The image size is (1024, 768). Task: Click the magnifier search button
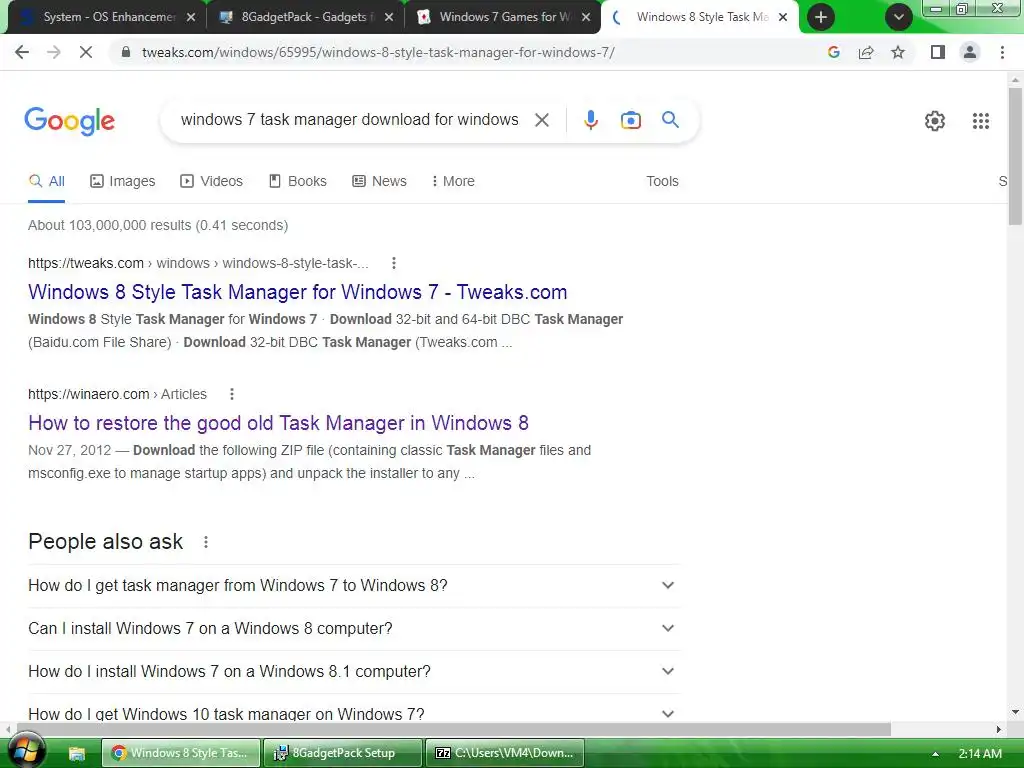670,120
